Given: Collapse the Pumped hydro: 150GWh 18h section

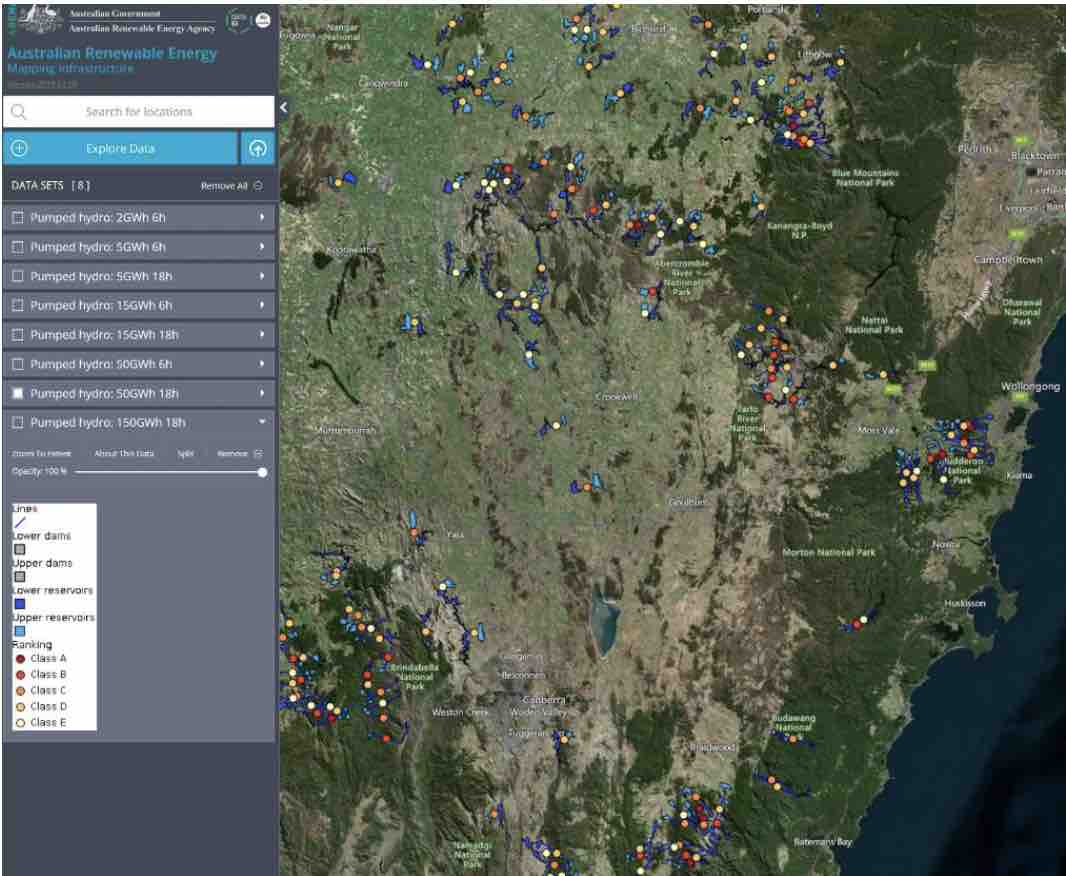Looking at the screenshot, I should (262, 423).
